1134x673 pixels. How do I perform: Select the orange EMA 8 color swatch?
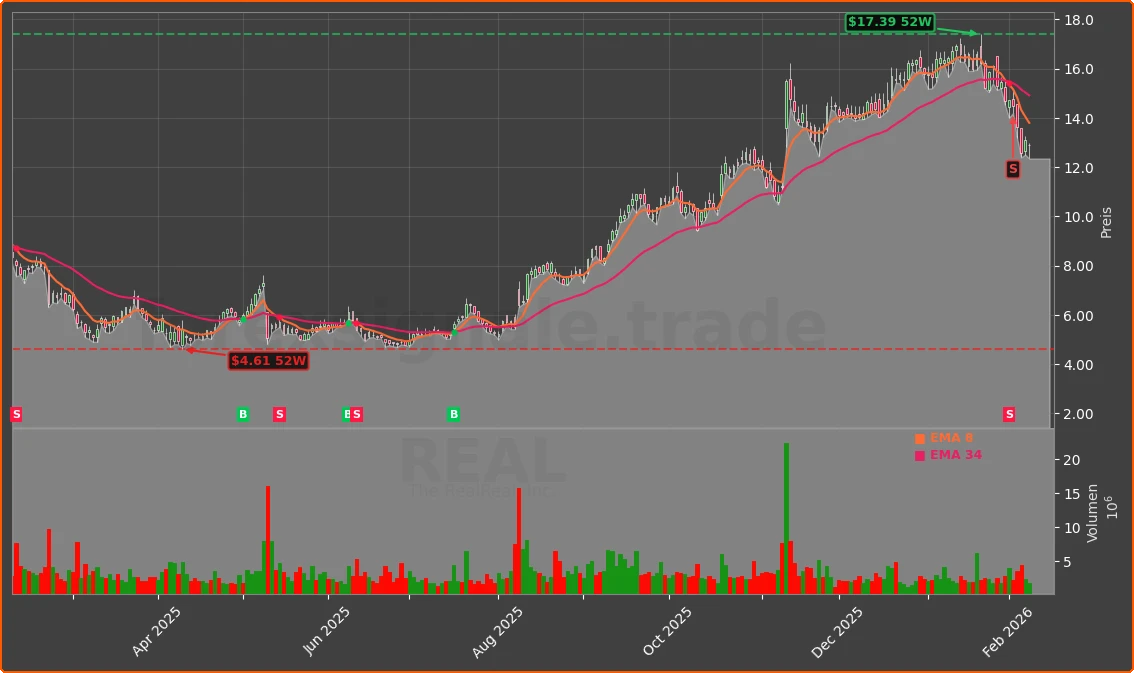918,437
